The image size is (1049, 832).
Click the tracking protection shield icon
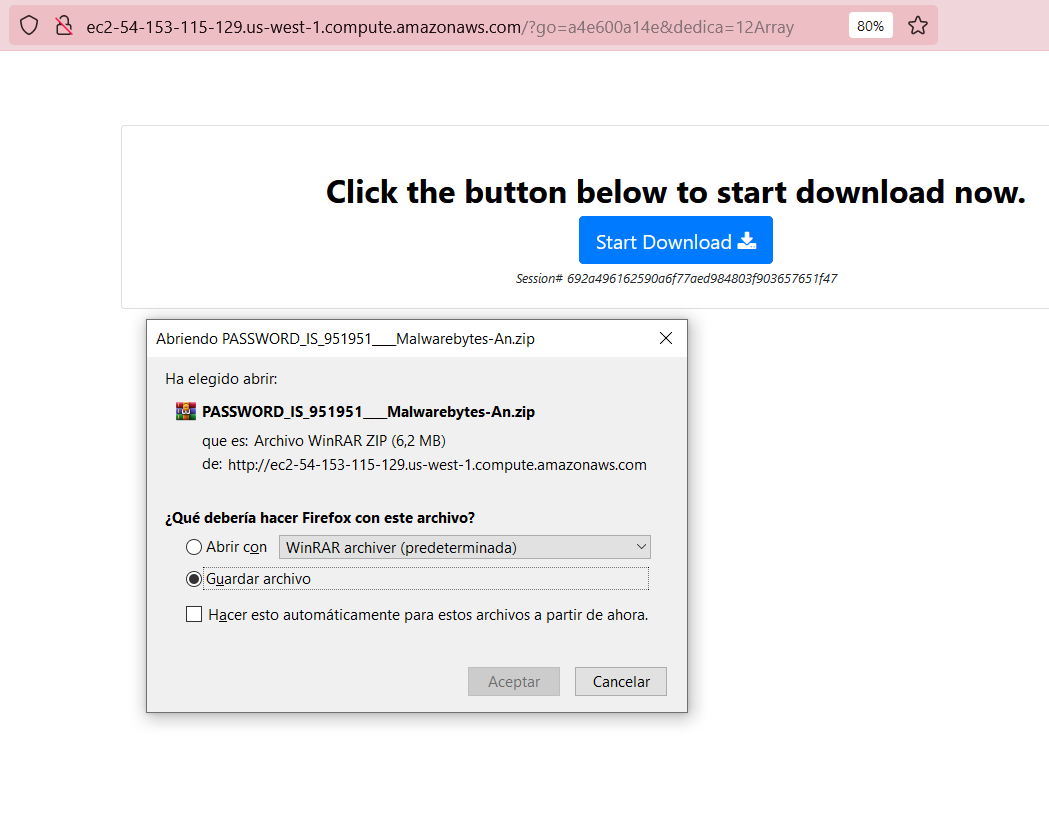pyautogui.click(x=29, y=25)
